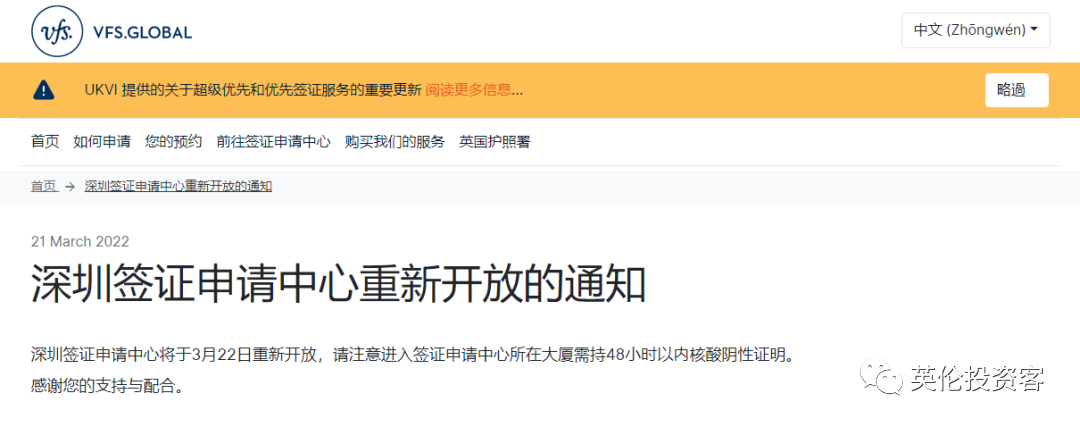Click the circular VFS logo icon
The image size is (1080, 427).
(x=57, y=31)
